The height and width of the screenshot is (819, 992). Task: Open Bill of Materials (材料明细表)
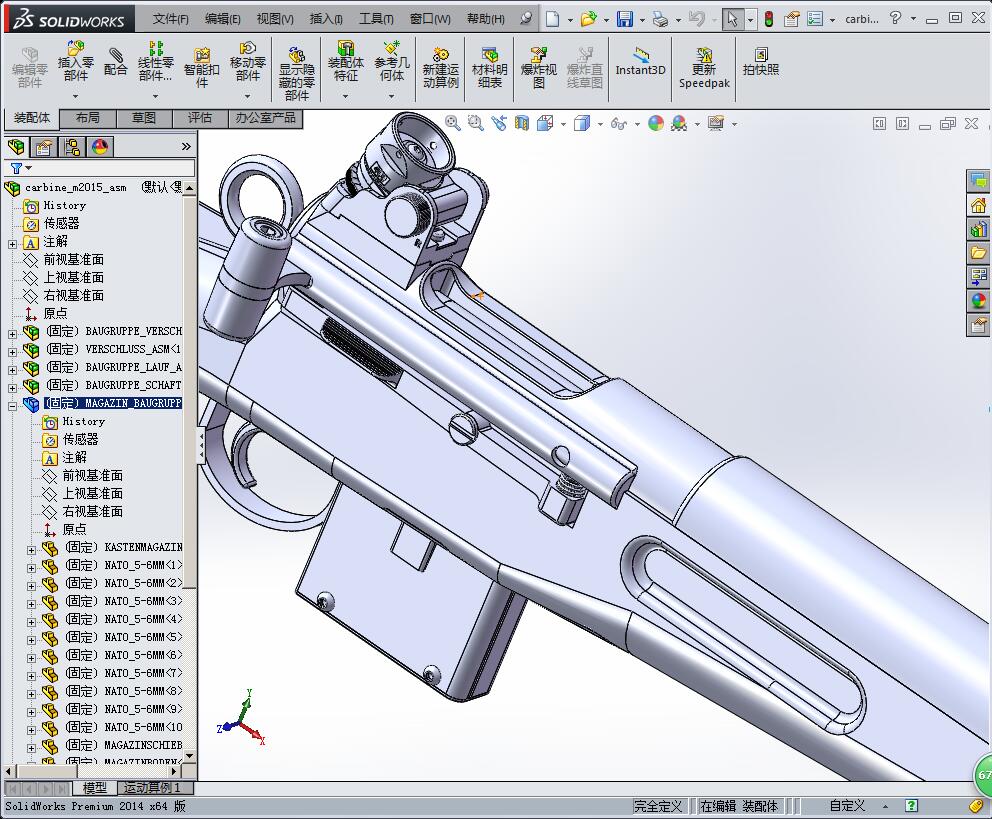coord(490,68)
